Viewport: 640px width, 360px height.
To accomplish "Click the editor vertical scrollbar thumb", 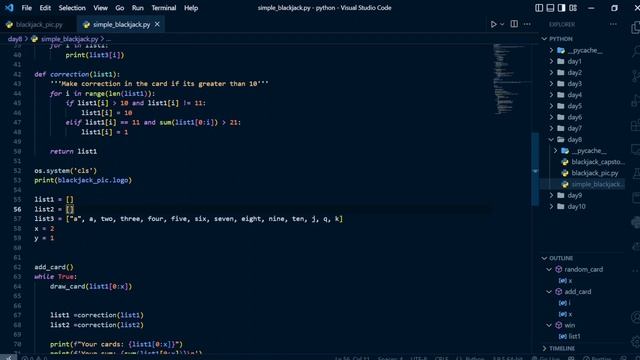I will pyautogui.click(x=535, y=169).
